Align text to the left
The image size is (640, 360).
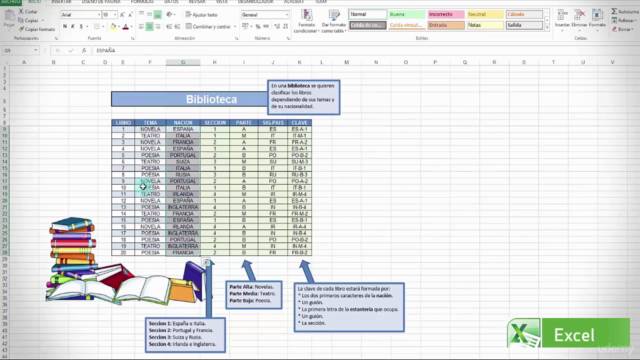click(x=141, y=27)
